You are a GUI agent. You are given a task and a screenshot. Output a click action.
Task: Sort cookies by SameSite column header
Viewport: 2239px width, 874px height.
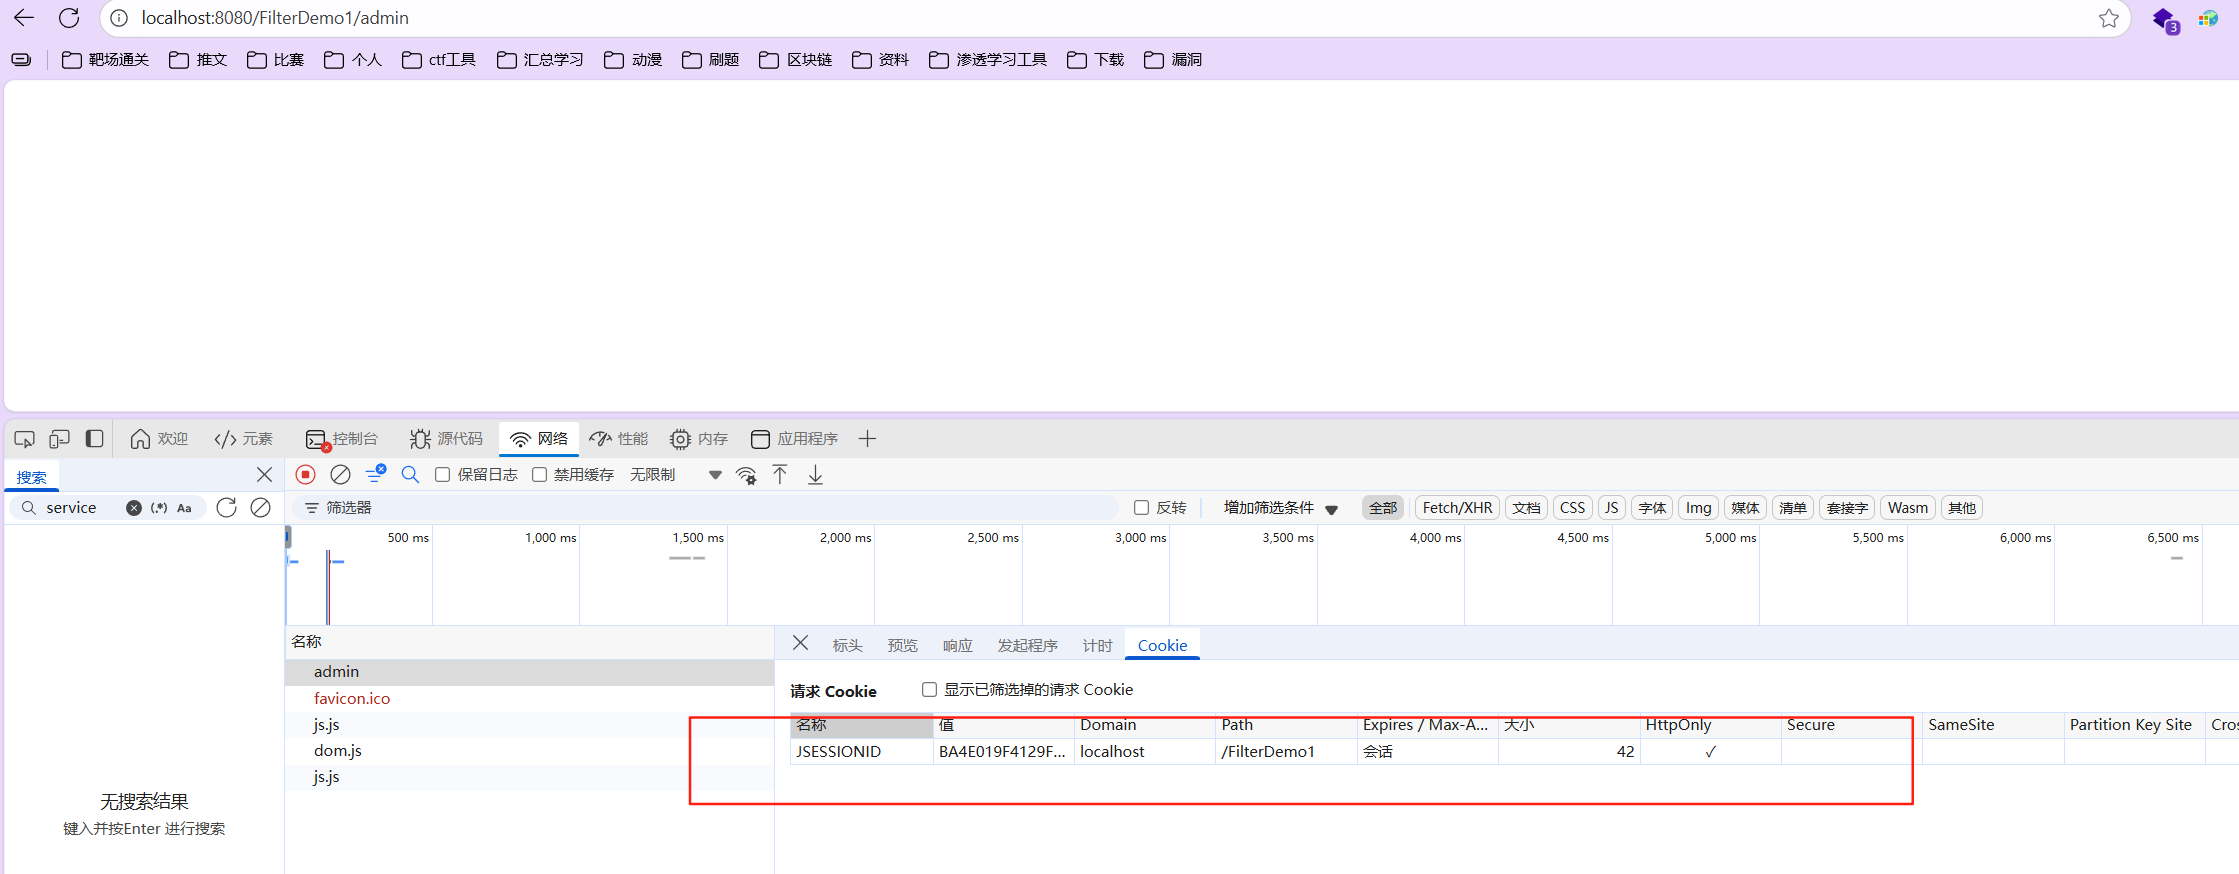point(1992,725)
